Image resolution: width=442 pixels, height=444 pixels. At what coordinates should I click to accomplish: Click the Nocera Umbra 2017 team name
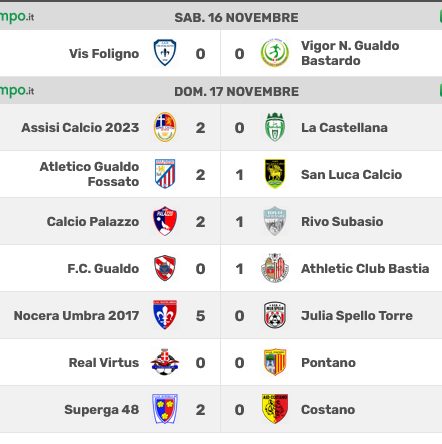click(x=76, y=315)
